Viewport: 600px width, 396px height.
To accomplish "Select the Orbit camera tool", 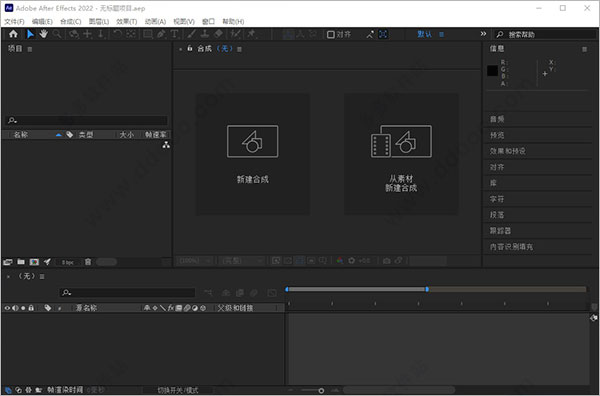I will 73,34.
